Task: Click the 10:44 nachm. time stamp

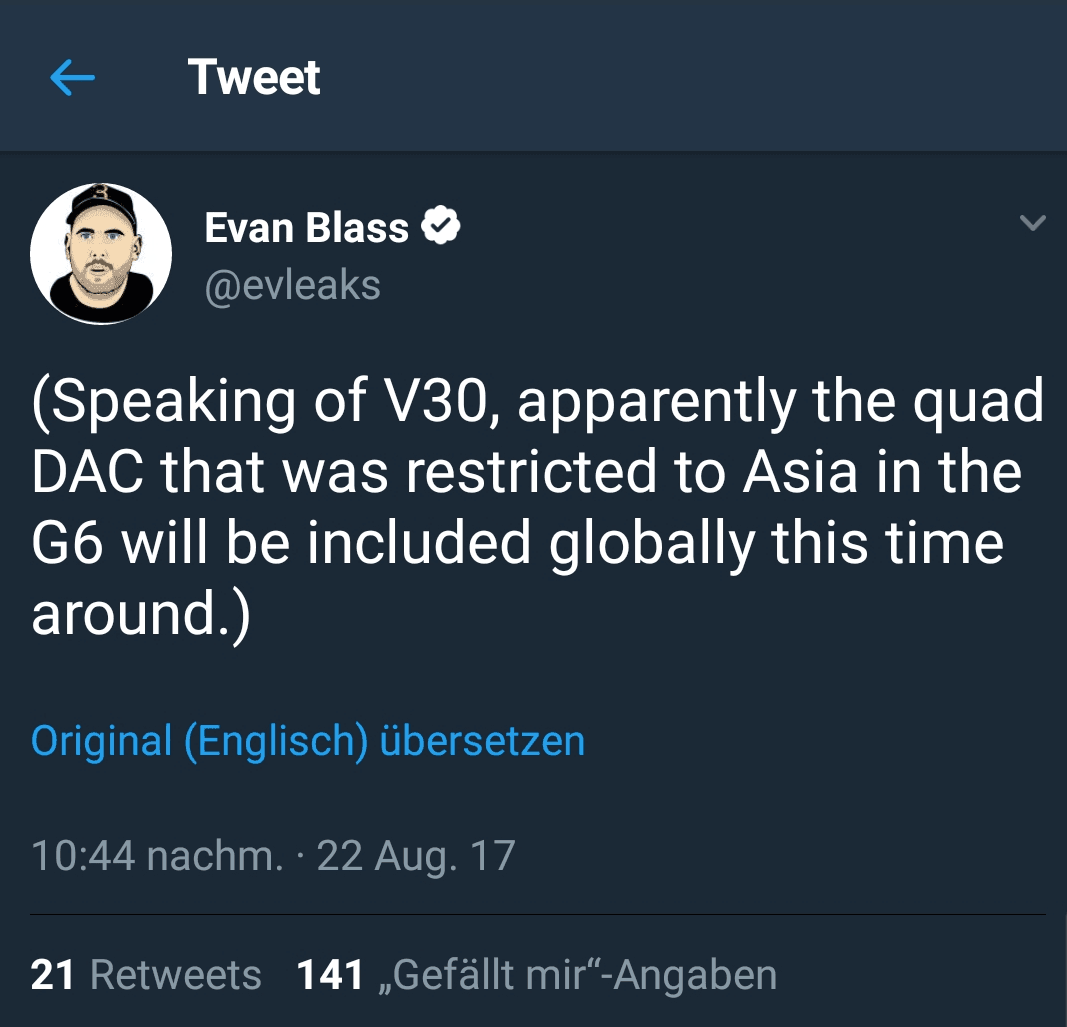Action: (x=157, y=855)
